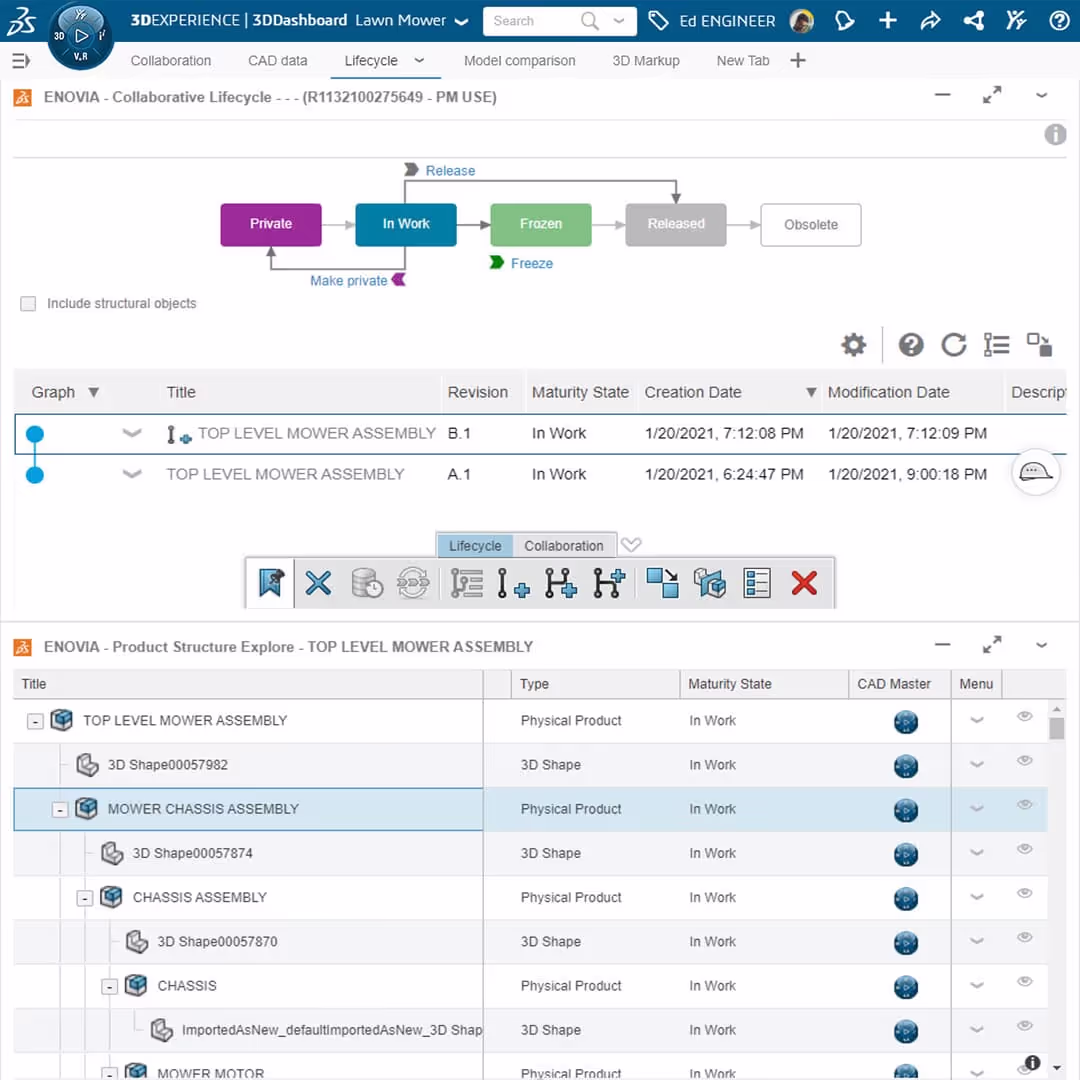The height and width of the screenshot is (1080, 1080).
Task: Switch to CAD data tab
Action: click(278, 61)
